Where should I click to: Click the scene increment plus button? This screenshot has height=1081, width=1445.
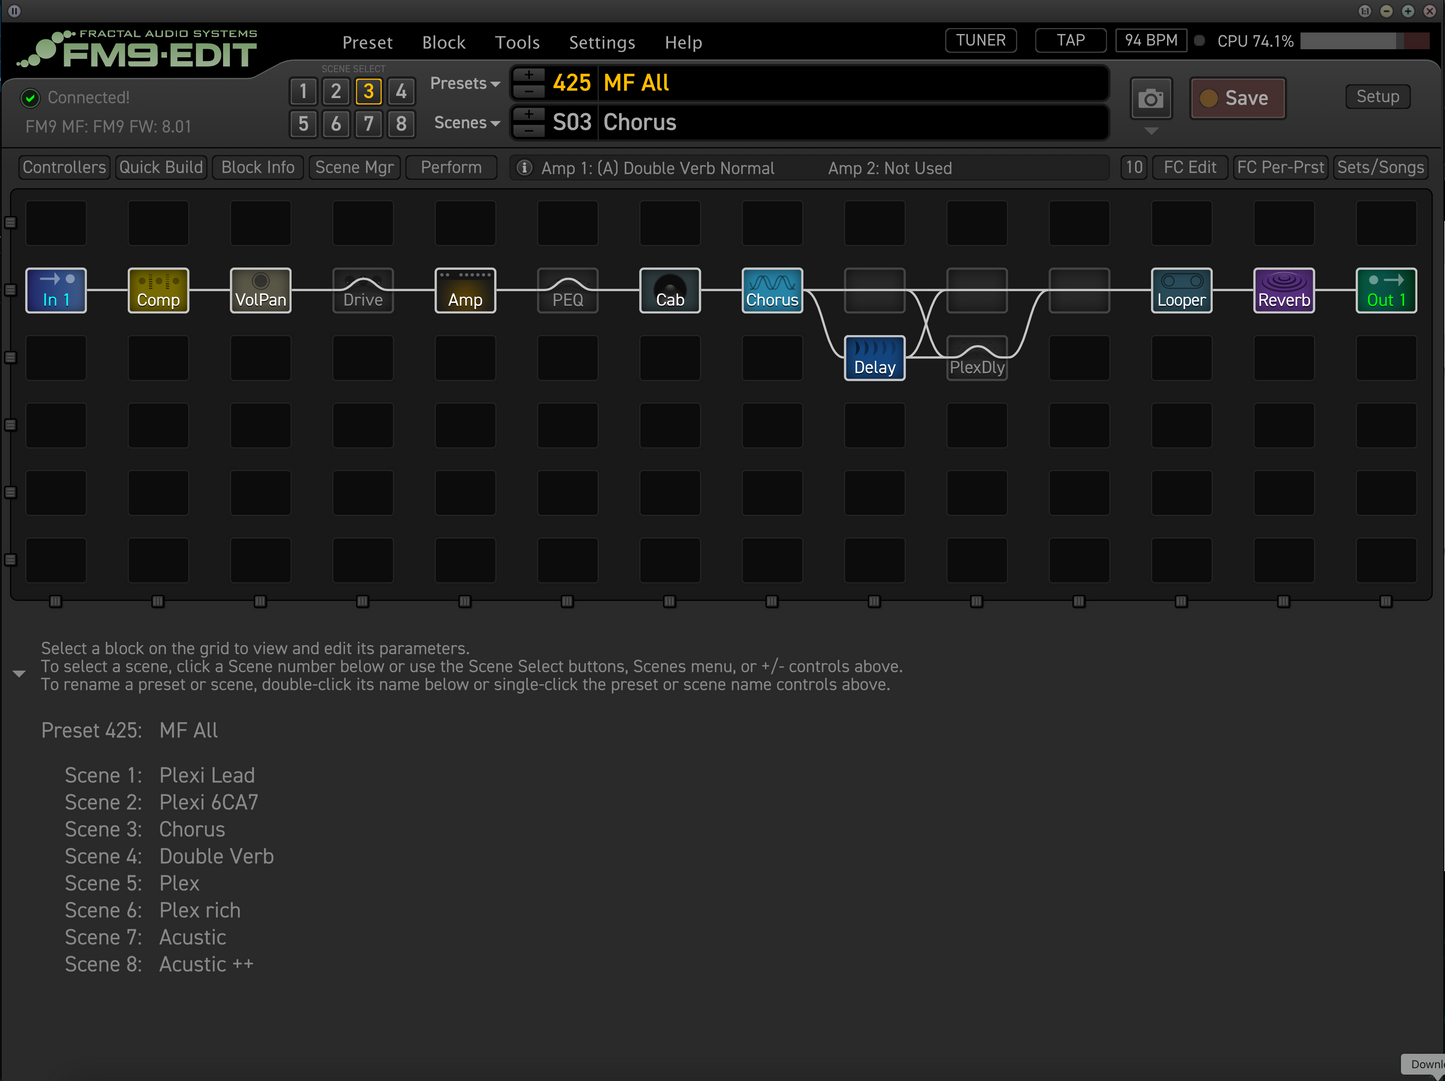529,115
